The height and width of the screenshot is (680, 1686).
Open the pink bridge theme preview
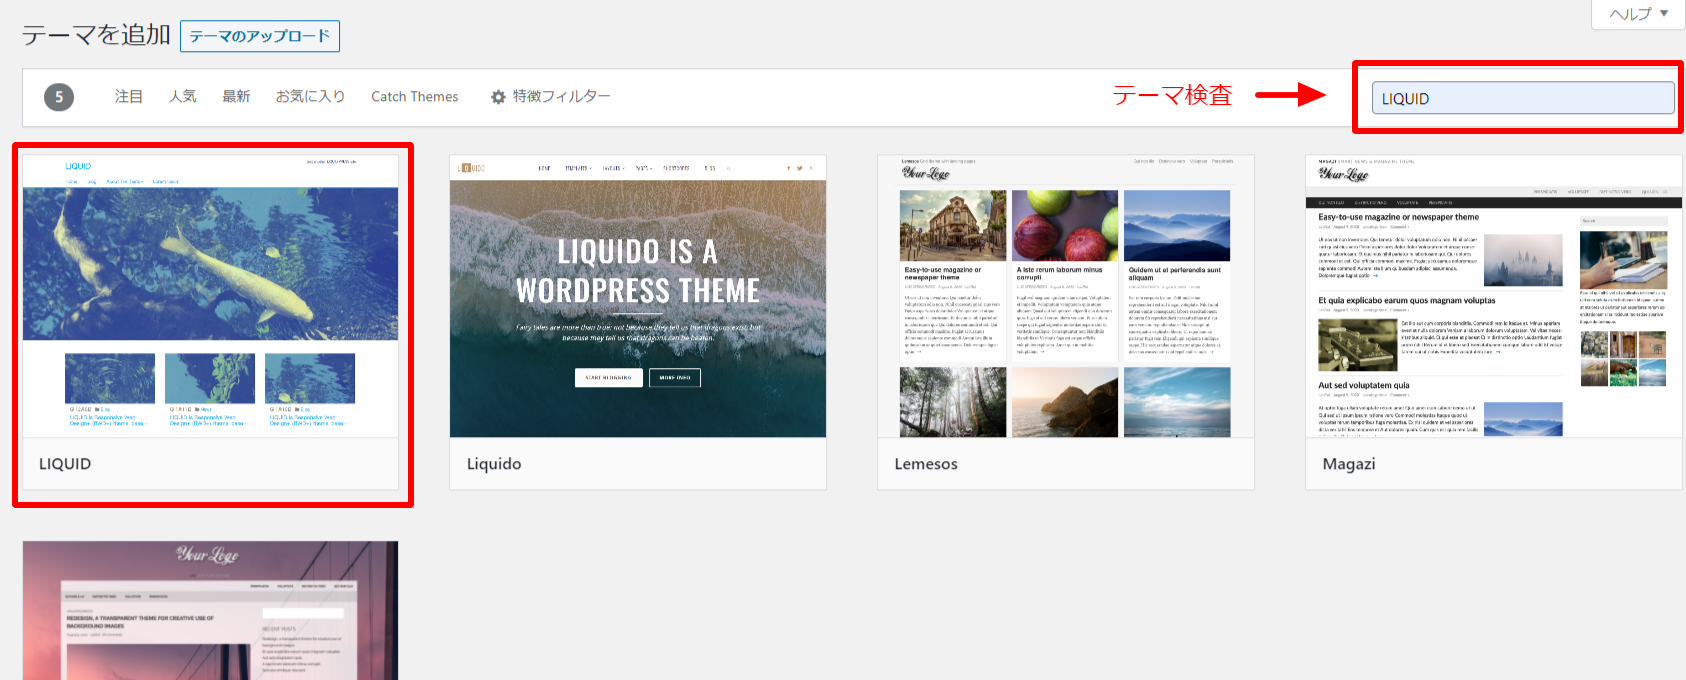pos(210,611)
